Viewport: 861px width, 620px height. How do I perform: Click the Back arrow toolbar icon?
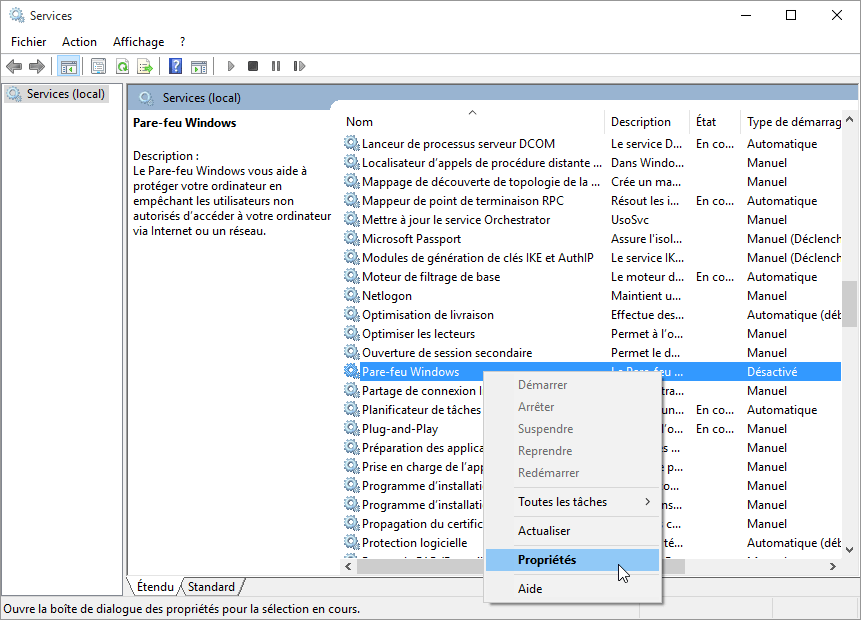pos(14,66)
